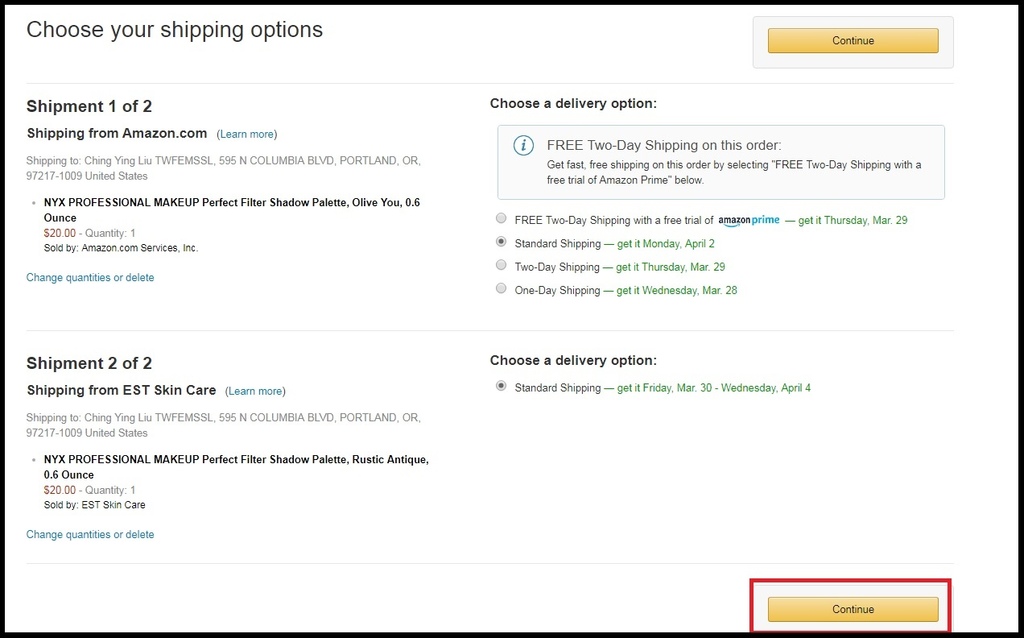Click the 'get it Wednesday, Mar. 28' delivery date

tap(676, 290)
